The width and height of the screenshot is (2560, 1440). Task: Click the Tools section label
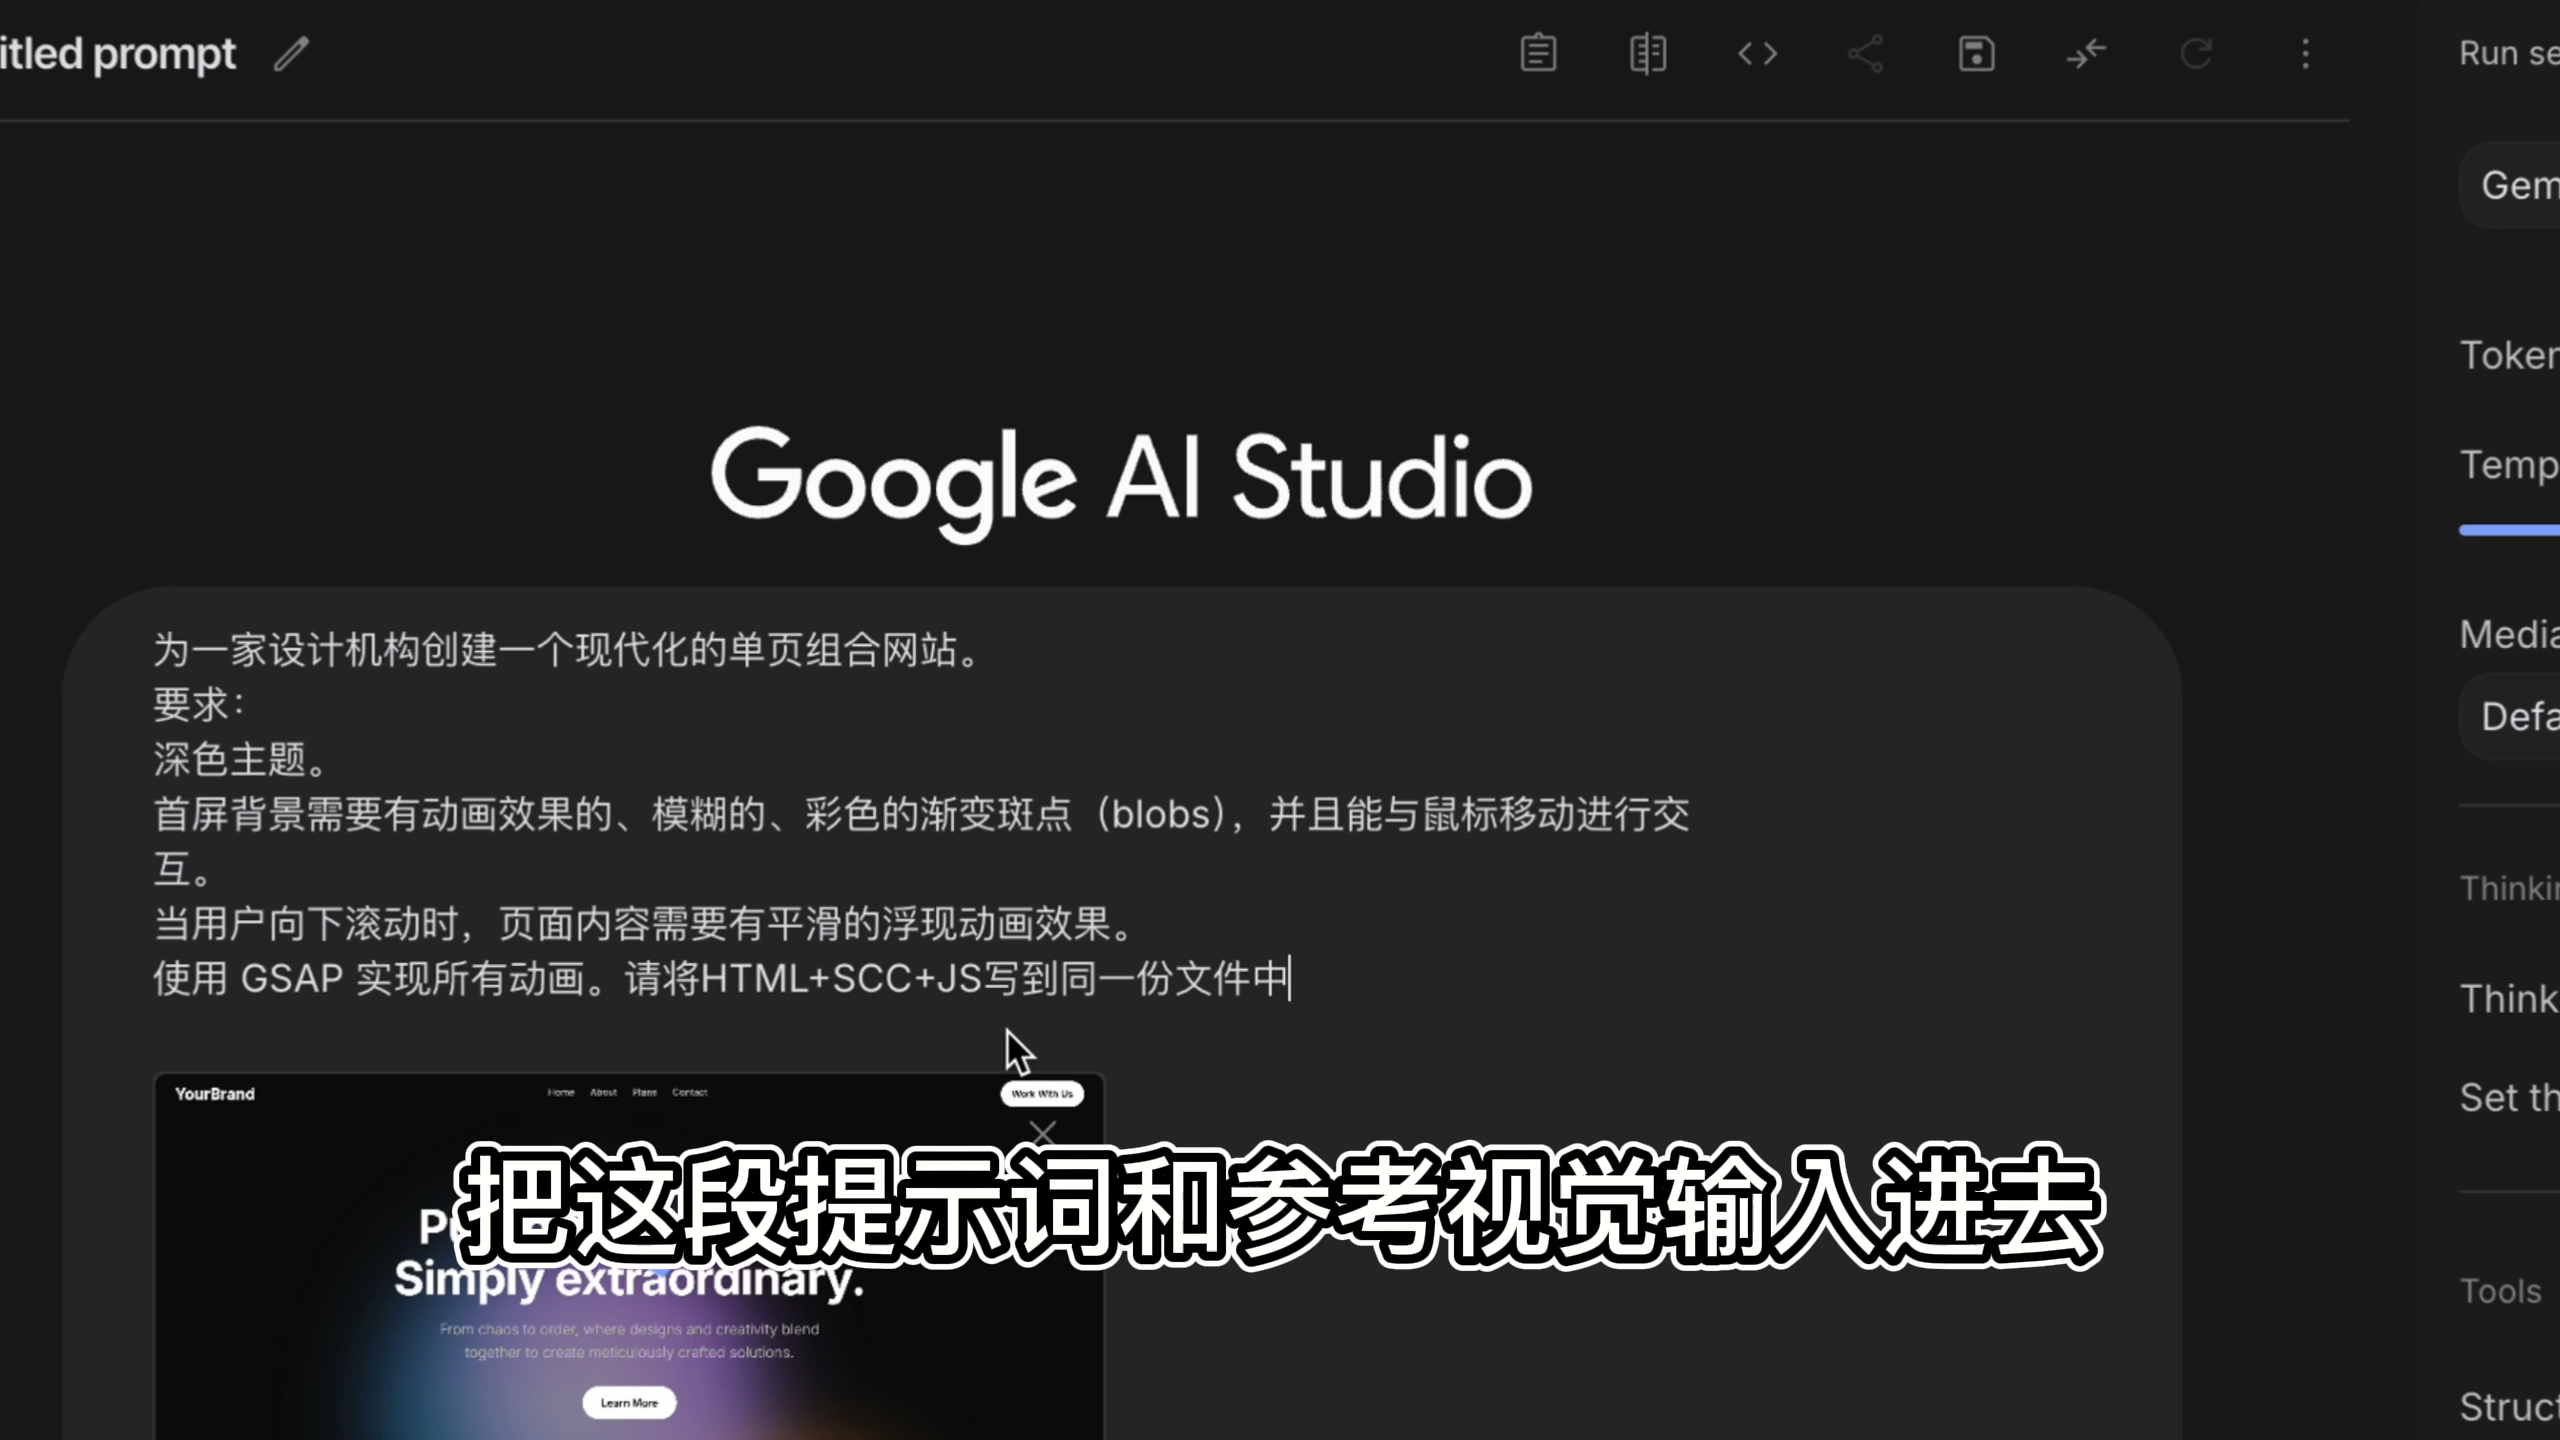(2500, 1291)
